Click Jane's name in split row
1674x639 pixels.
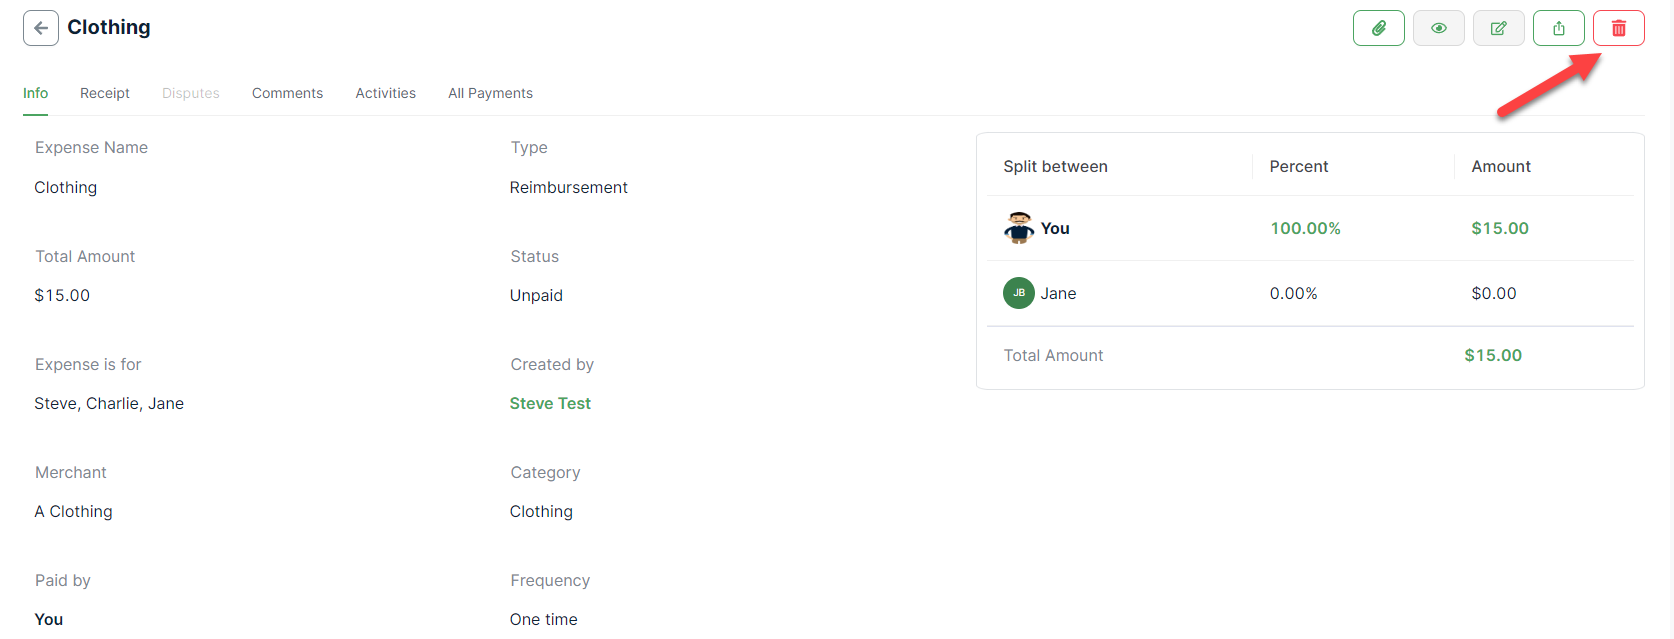coord(1058,293)
